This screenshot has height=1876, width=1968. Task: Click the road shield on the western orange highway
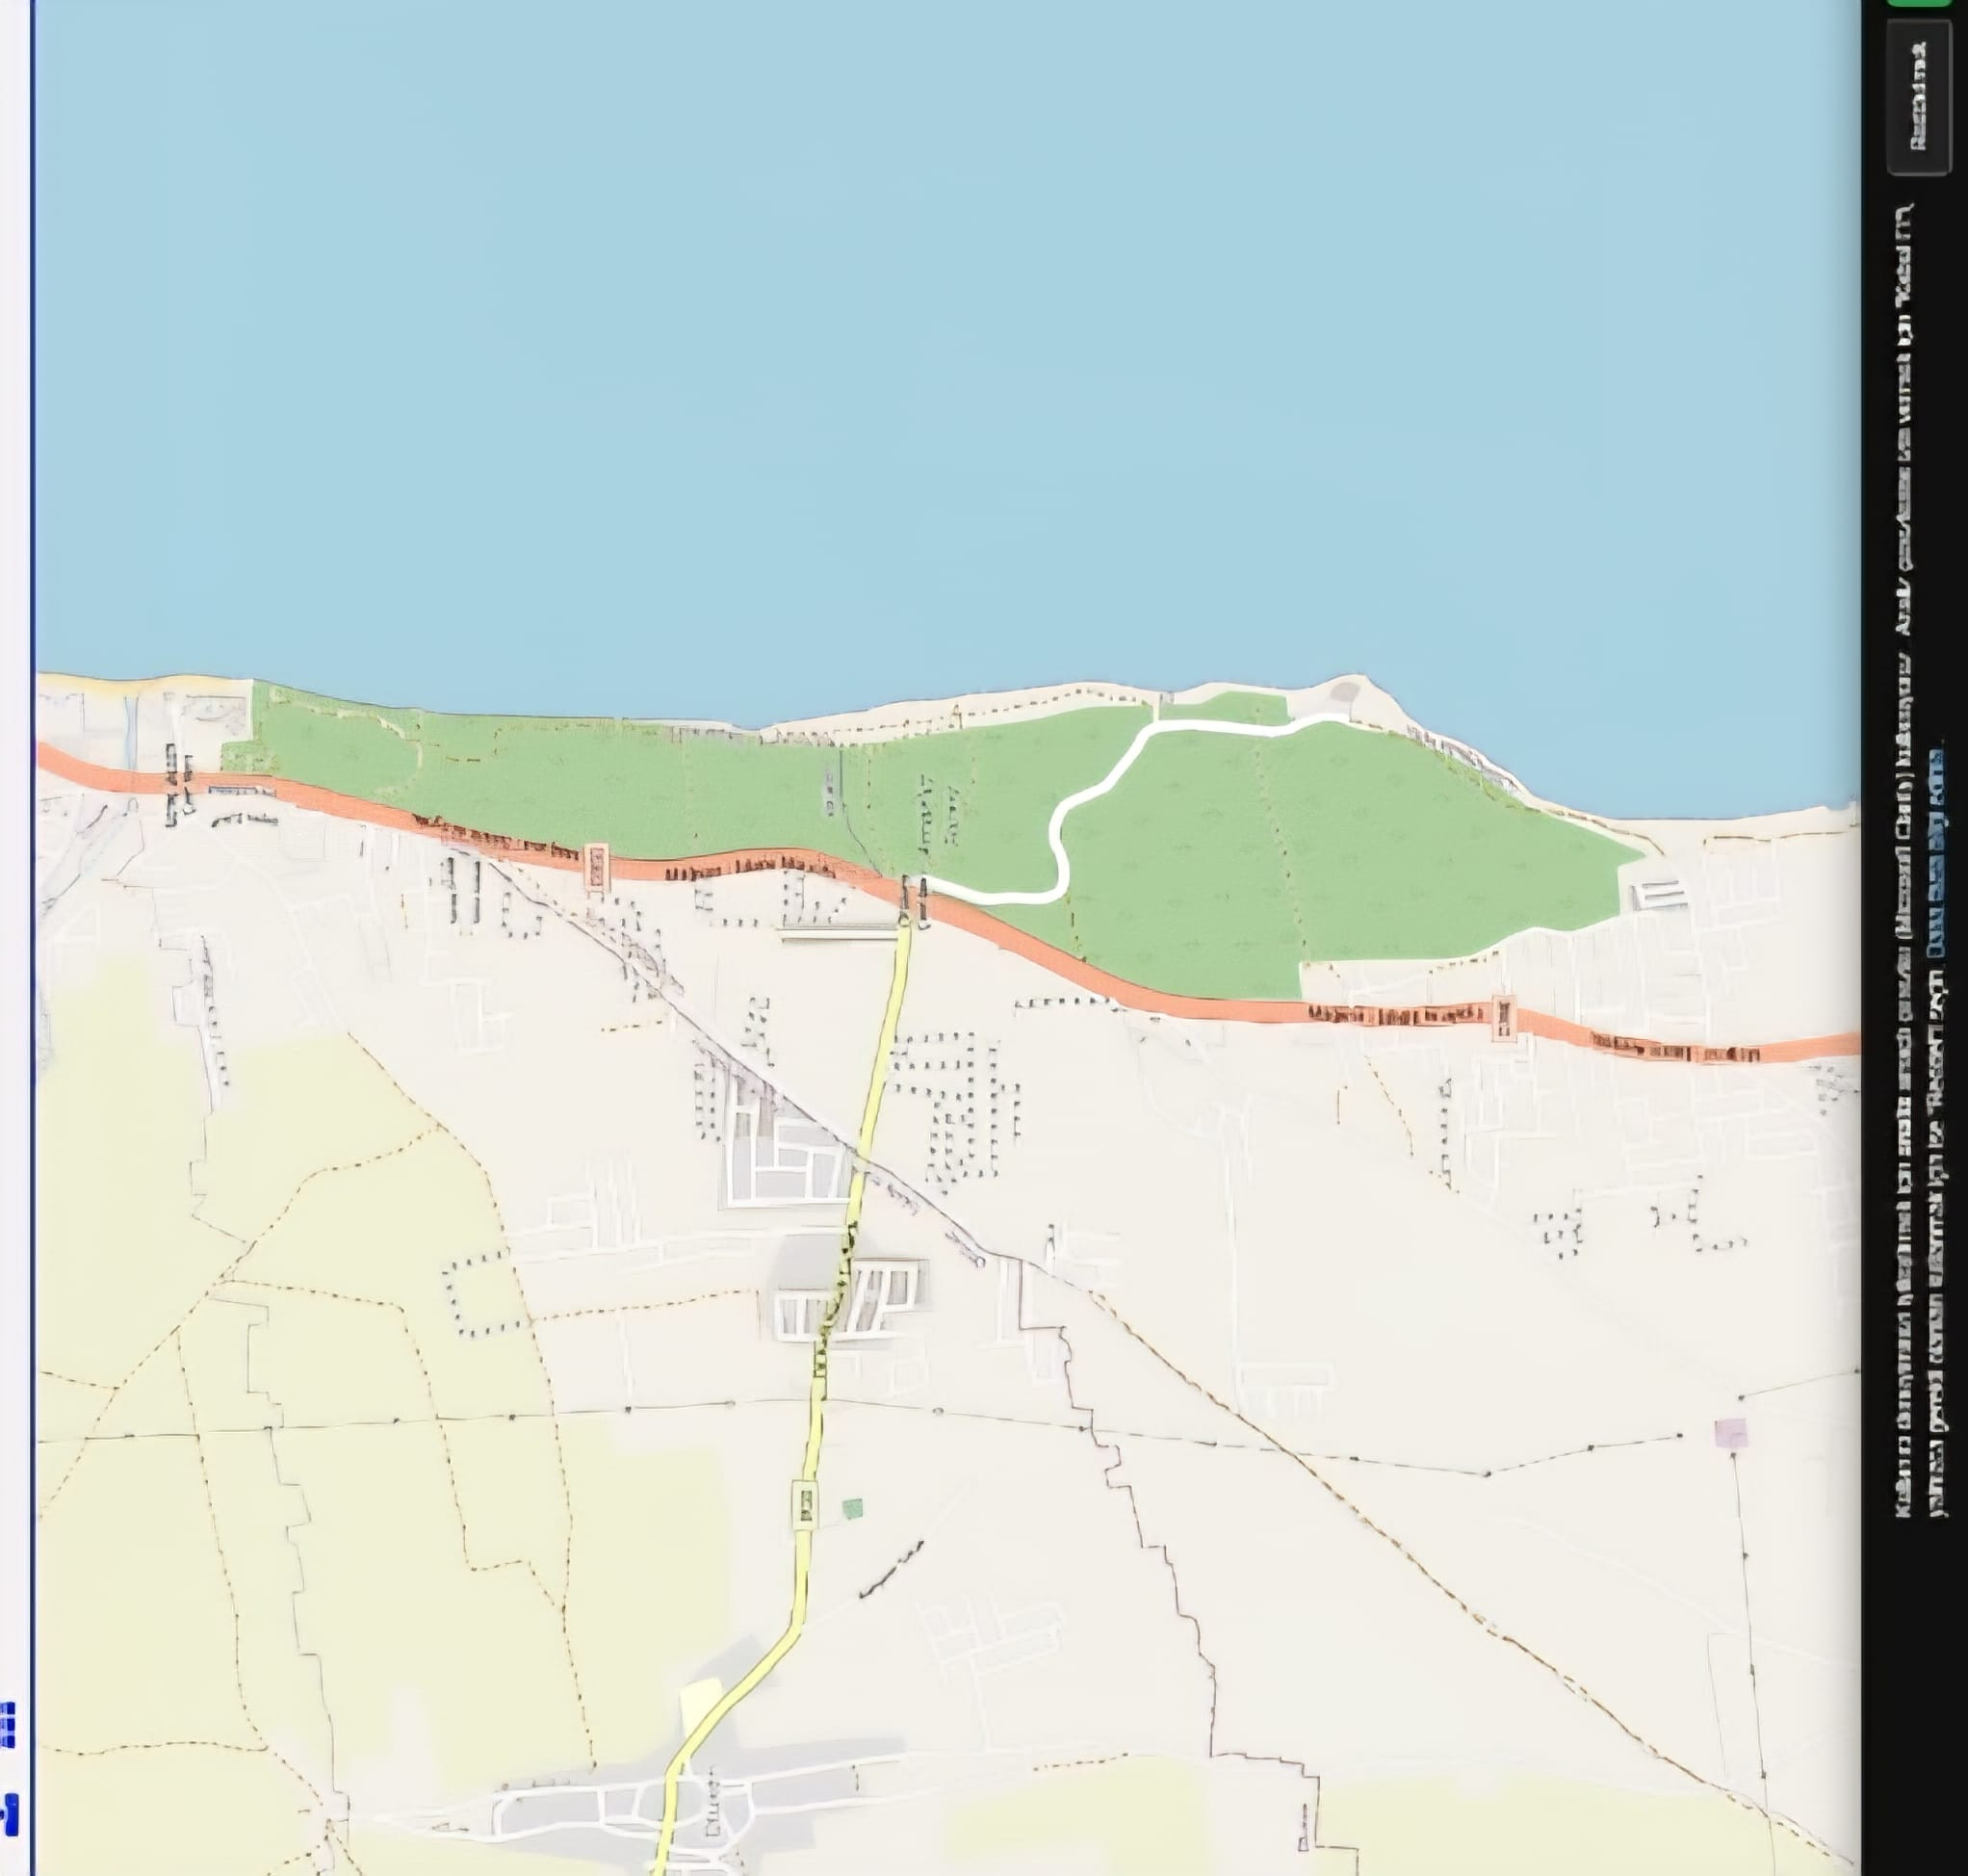click(x=597, y=866)
